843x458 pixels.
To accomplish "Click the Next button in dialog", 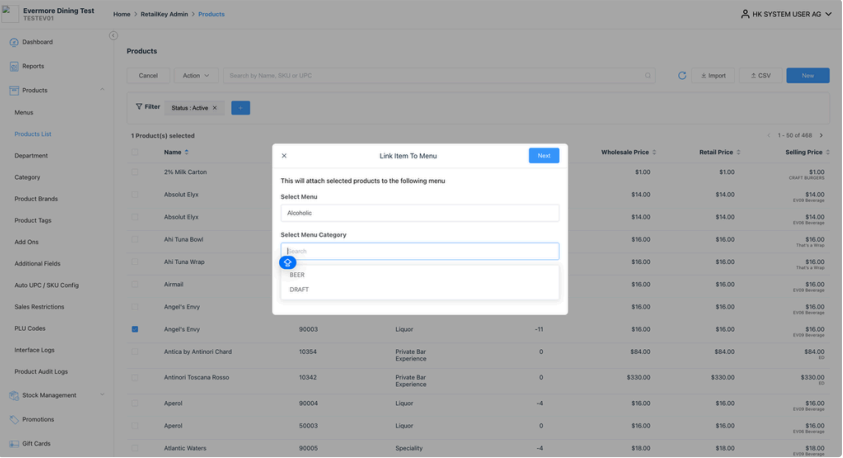I will pyautogui.click(x=543, y=156).
